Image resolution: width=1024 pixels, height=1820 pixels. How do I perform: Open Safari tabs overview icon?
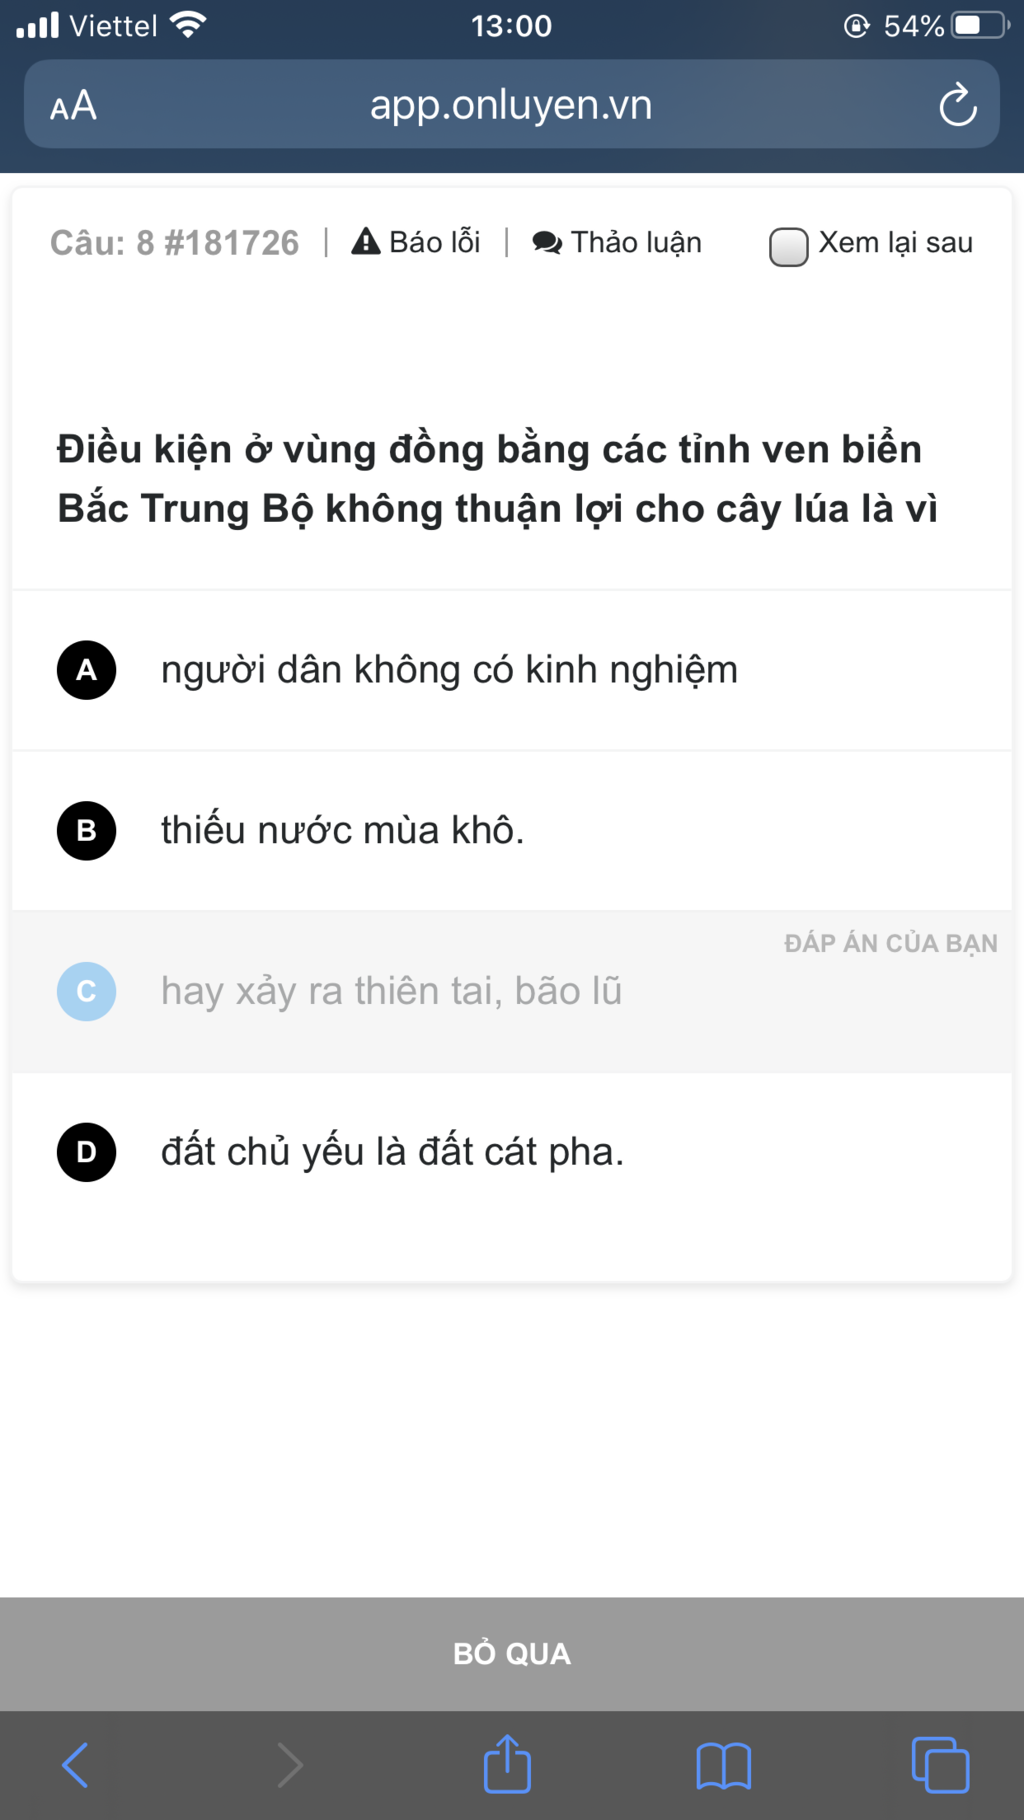[x=940, y=1765]
